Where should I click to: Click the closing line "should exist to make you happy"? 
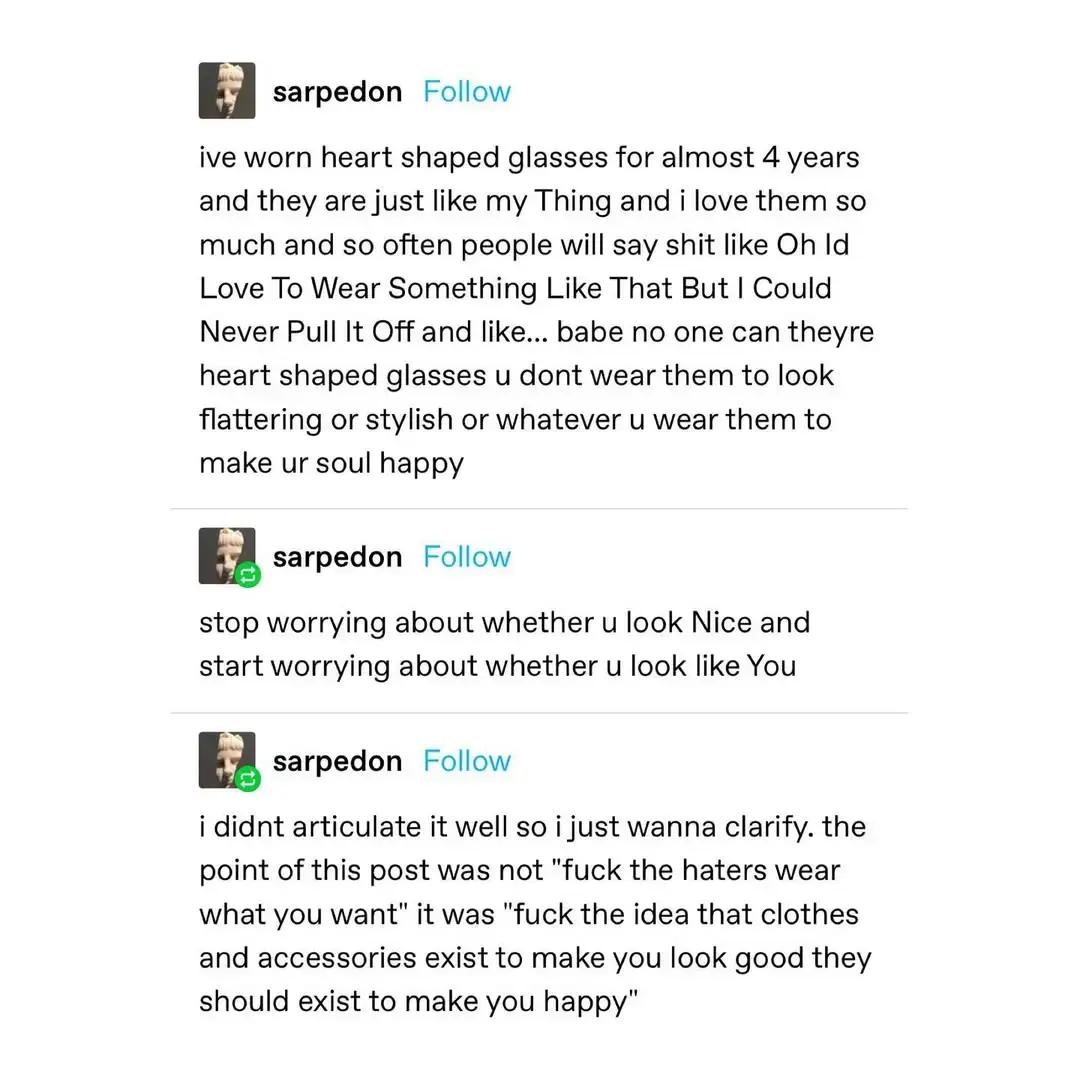tap(418, 1001)
